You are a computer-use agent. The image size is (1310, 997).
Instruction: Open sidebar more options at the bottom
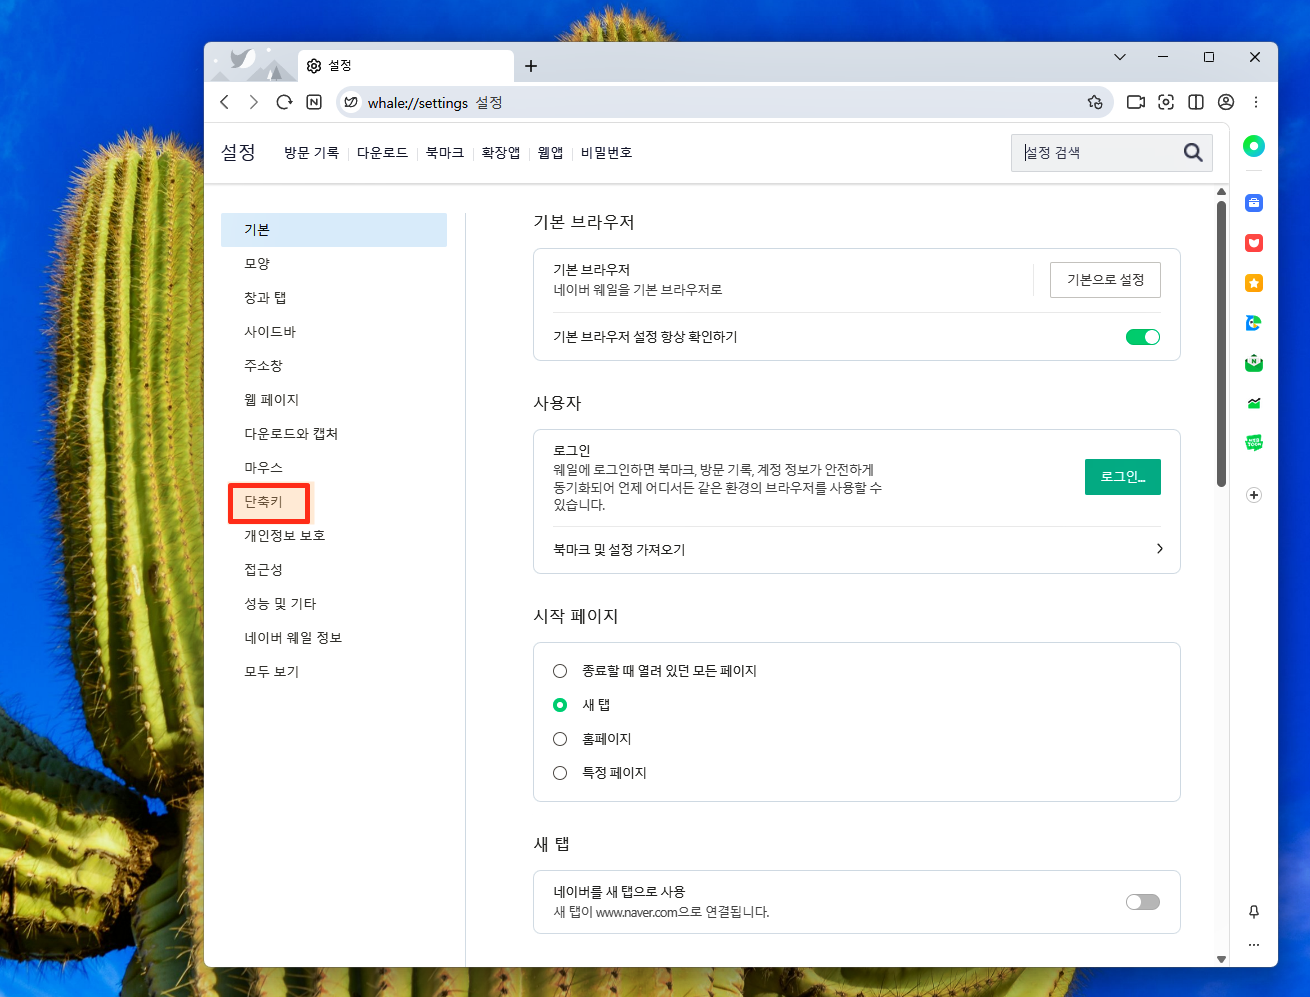click(x=1254, y=945)
